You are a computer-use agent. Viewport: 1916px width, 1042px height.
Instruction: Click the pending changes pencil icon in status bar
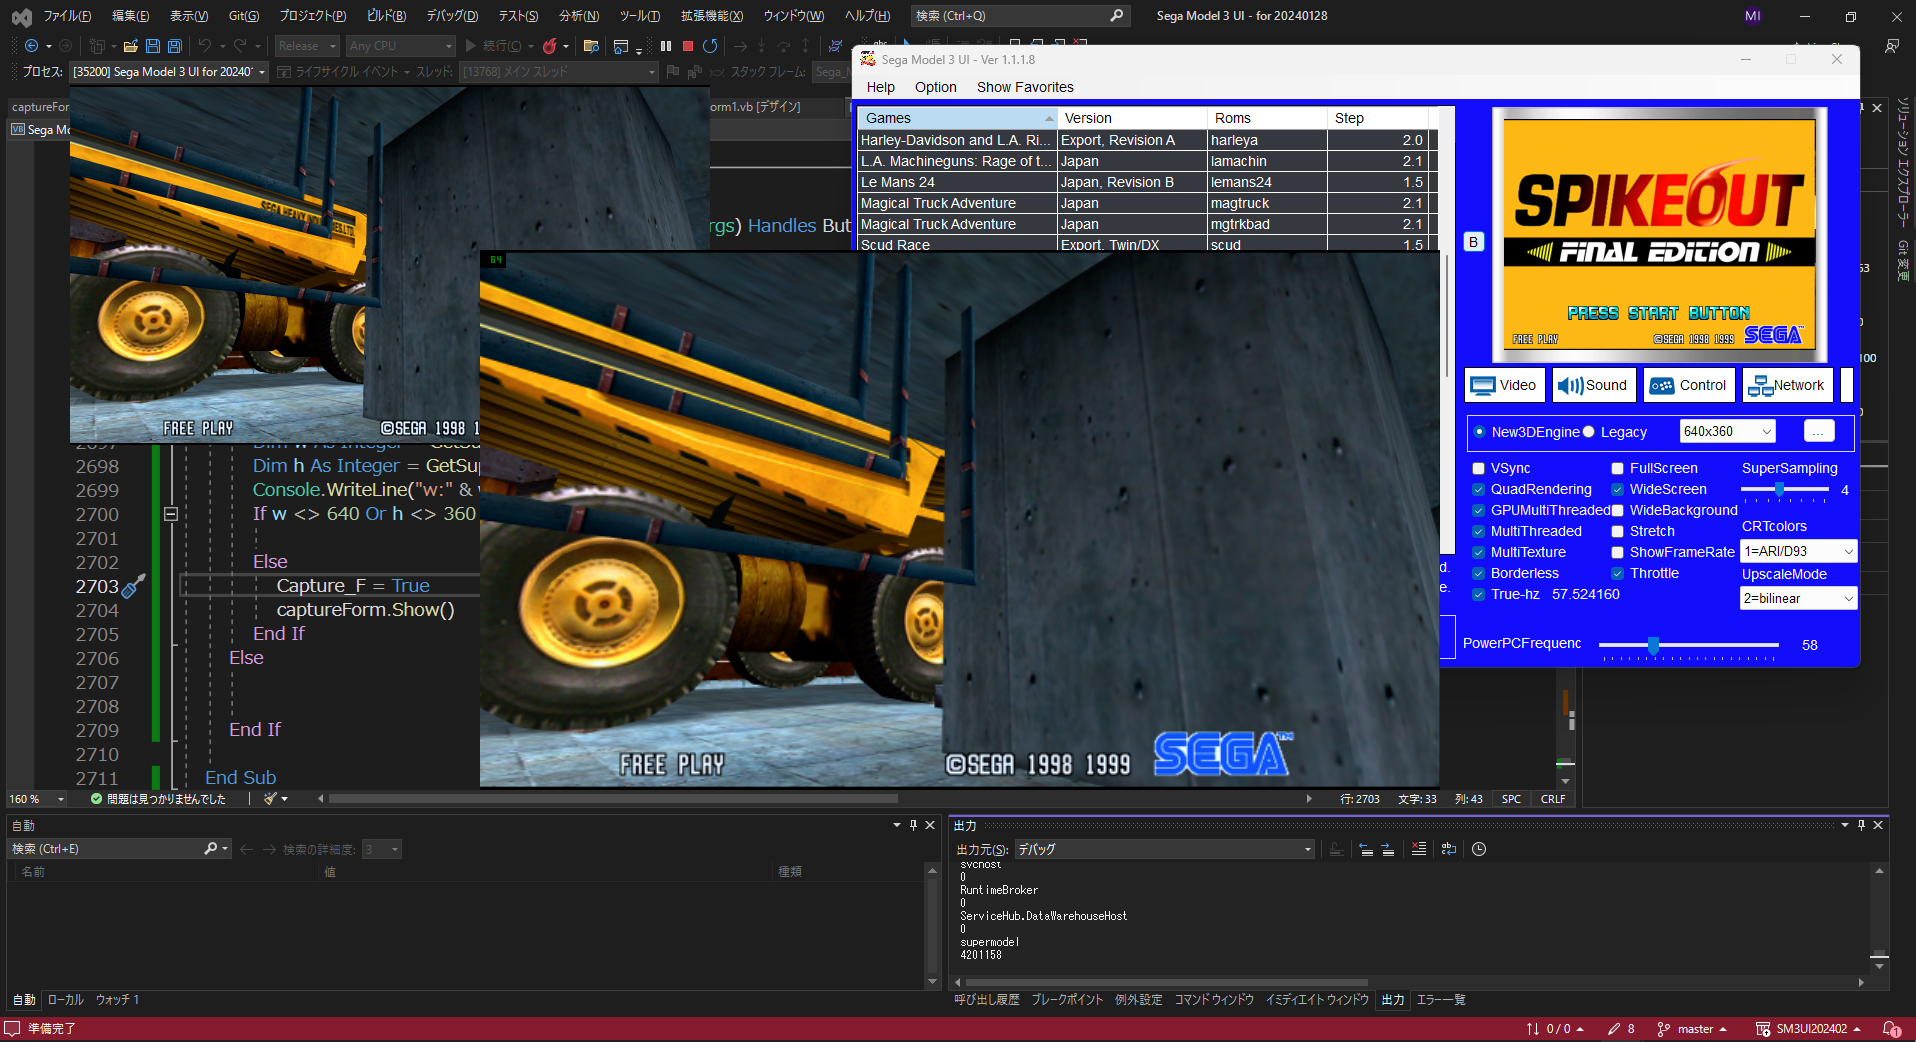tap(1614, 1029)
